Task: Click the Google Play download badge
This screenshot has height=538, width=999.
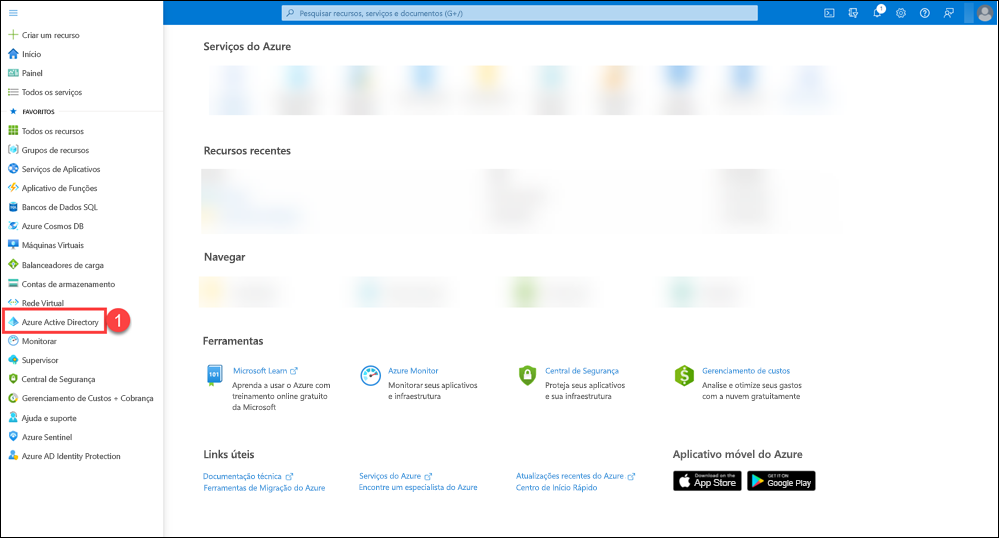Action: 781,481
